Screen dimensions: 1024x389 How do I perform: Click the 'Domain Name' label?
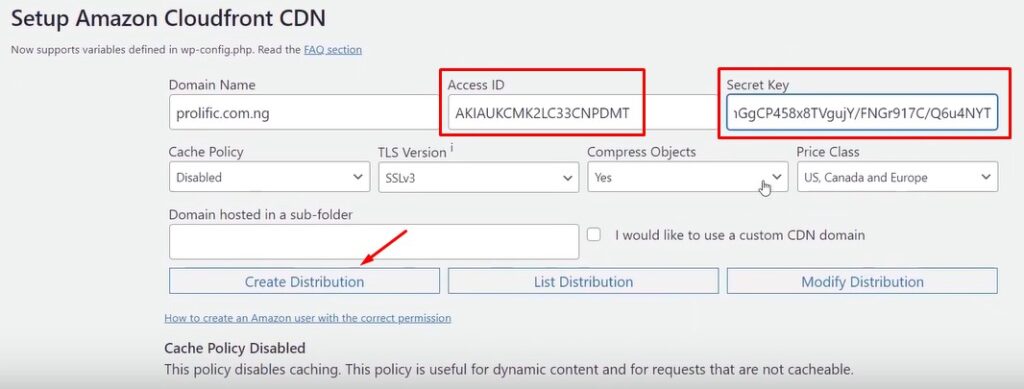coord(212,85)
